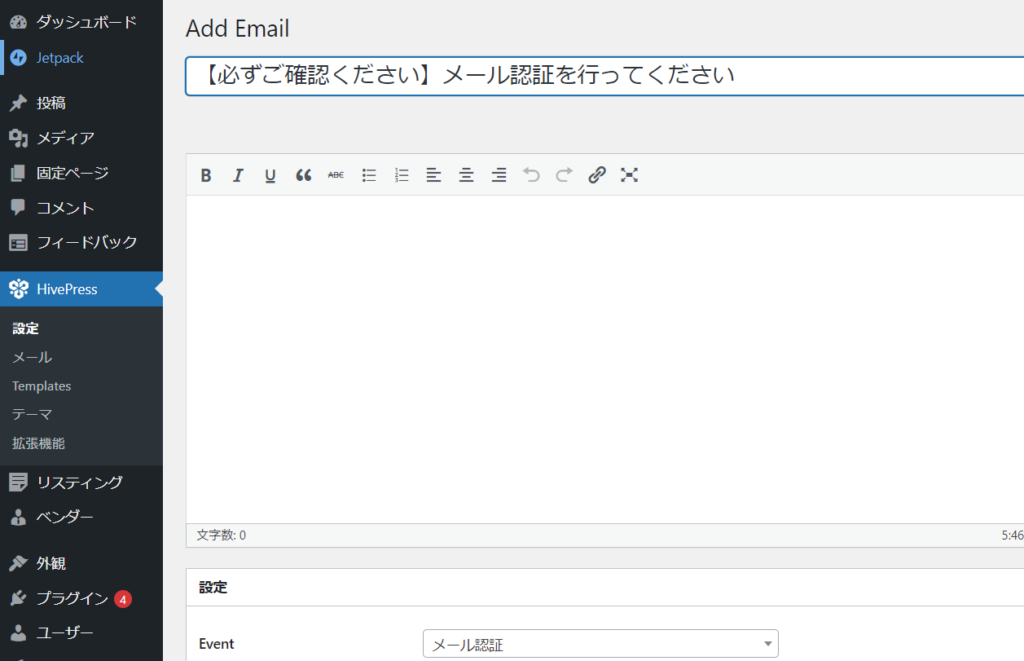The width and height of the screenshot is (1024, 661).
Task: Click the underline toolbar icon
Action: pyautogui.click(x=270, y=175)
